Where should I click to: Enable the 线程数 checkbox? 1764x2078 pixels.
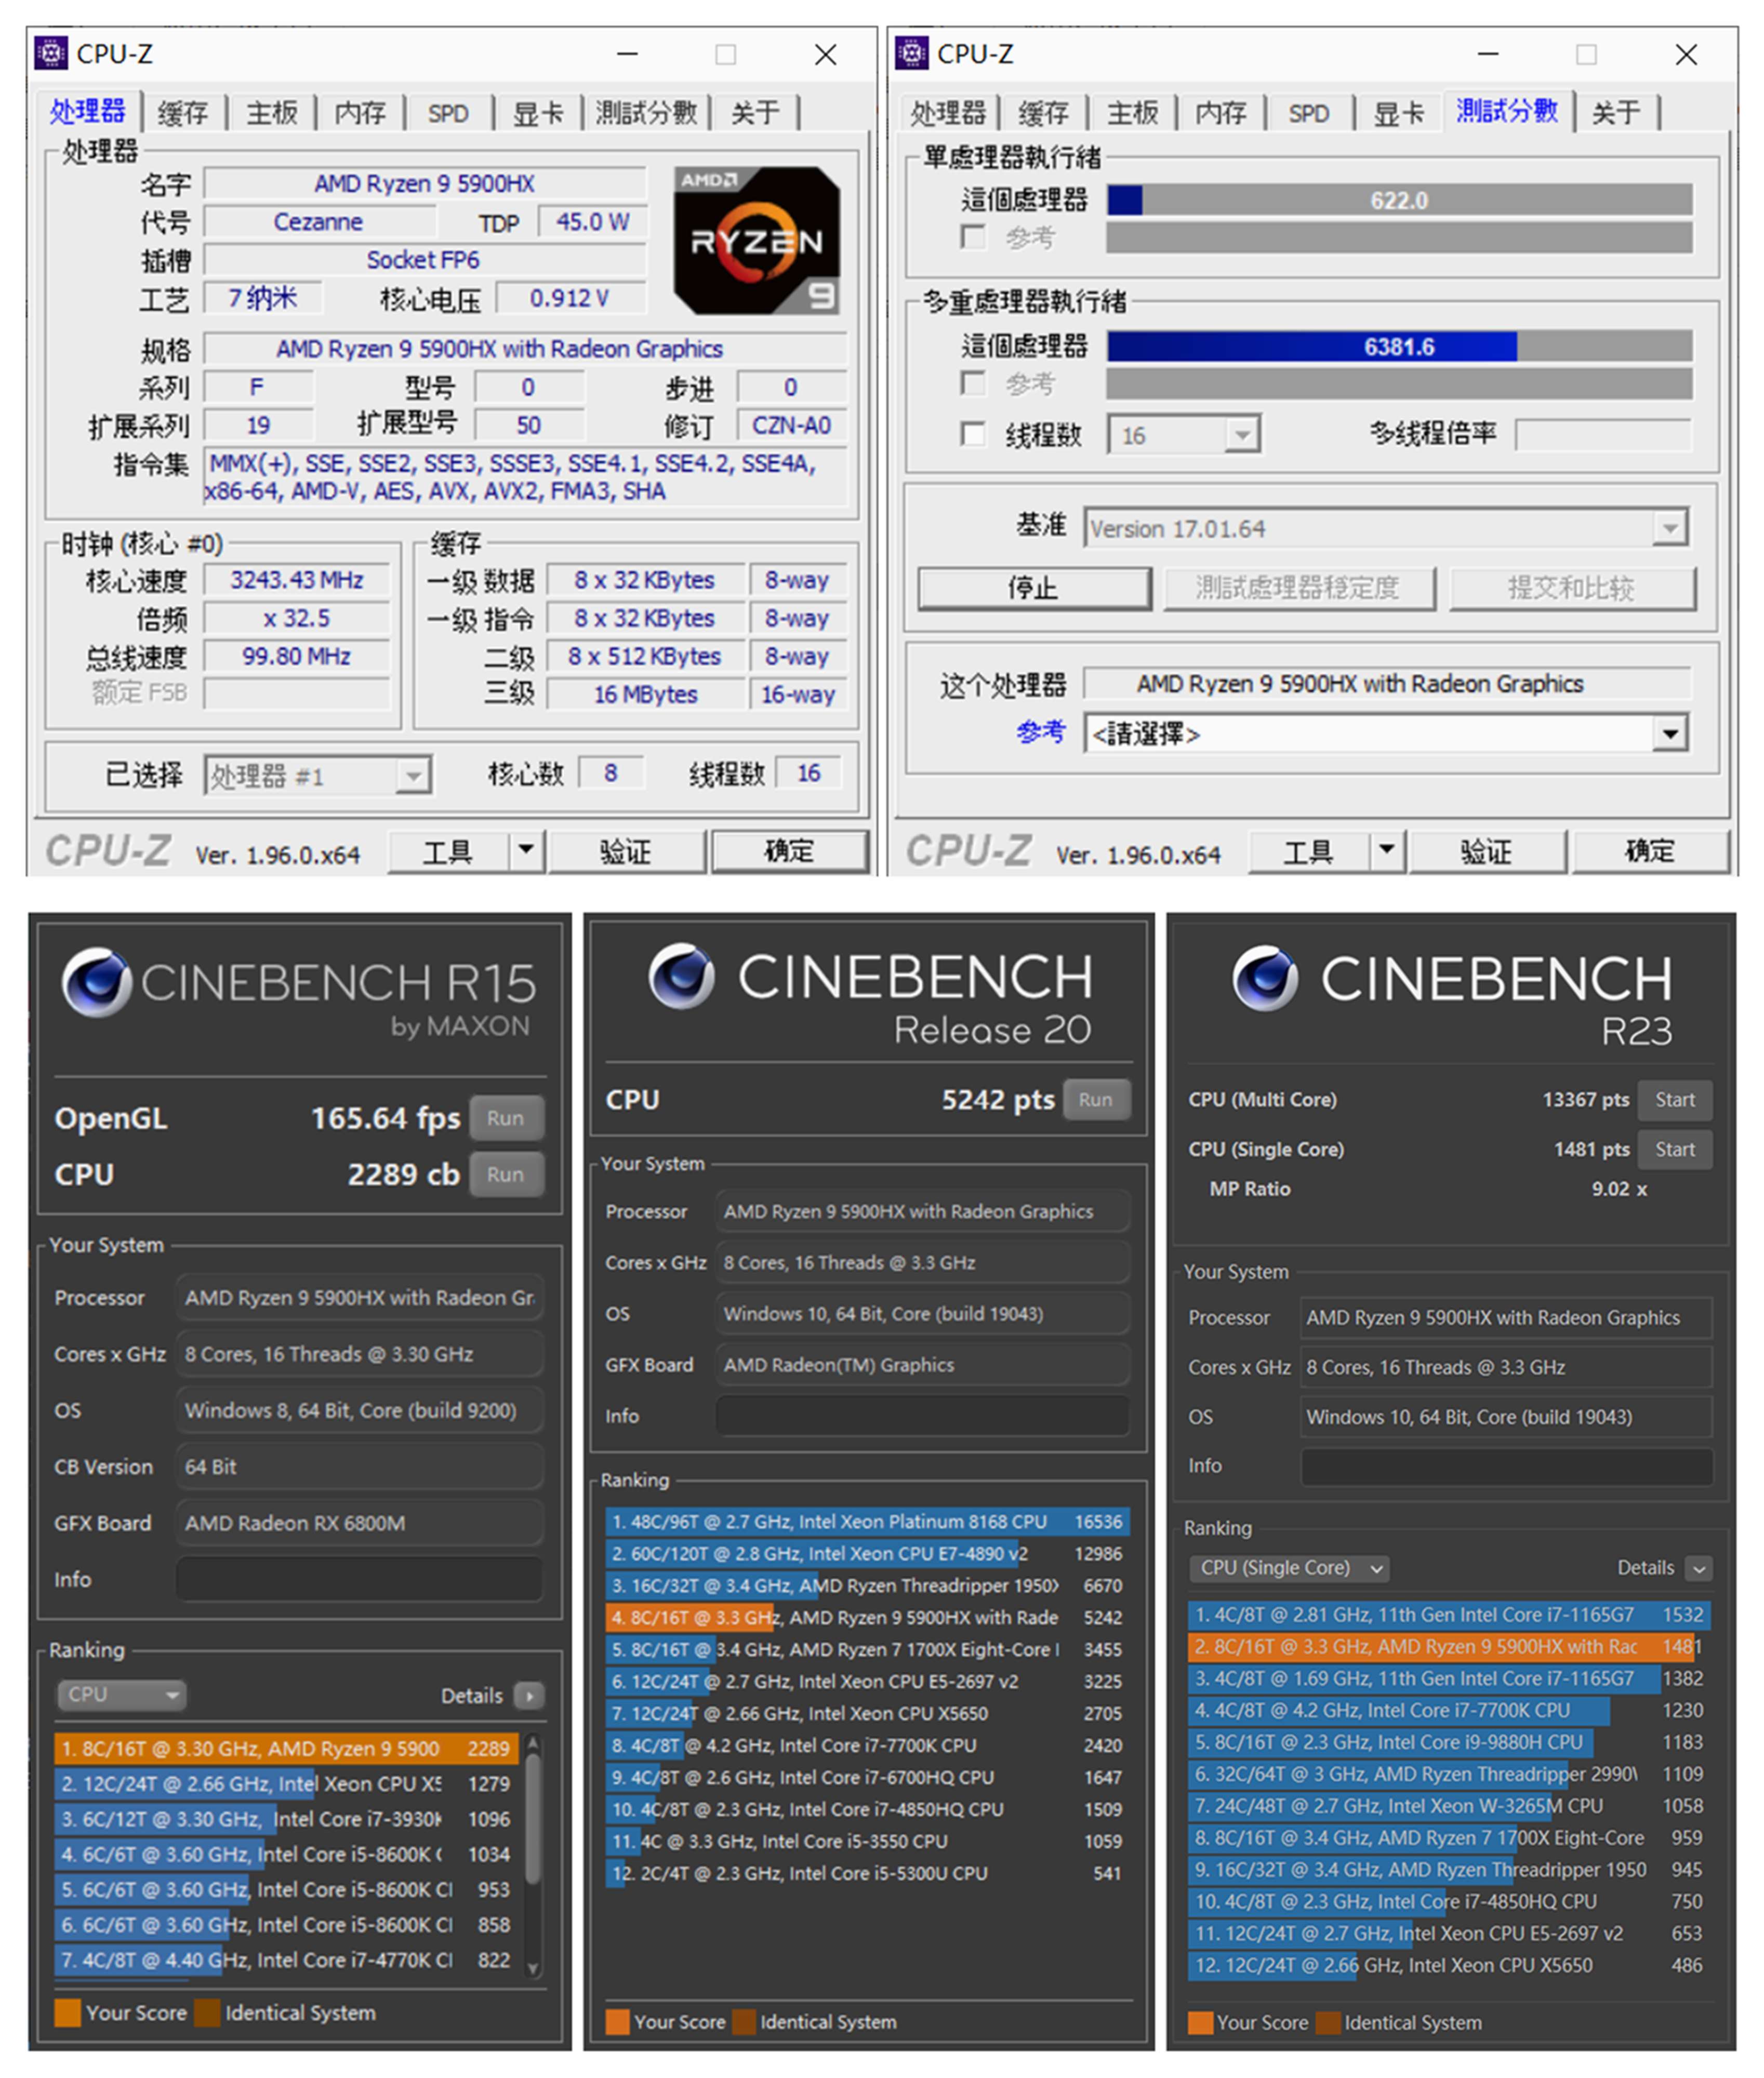pos(972,434)
